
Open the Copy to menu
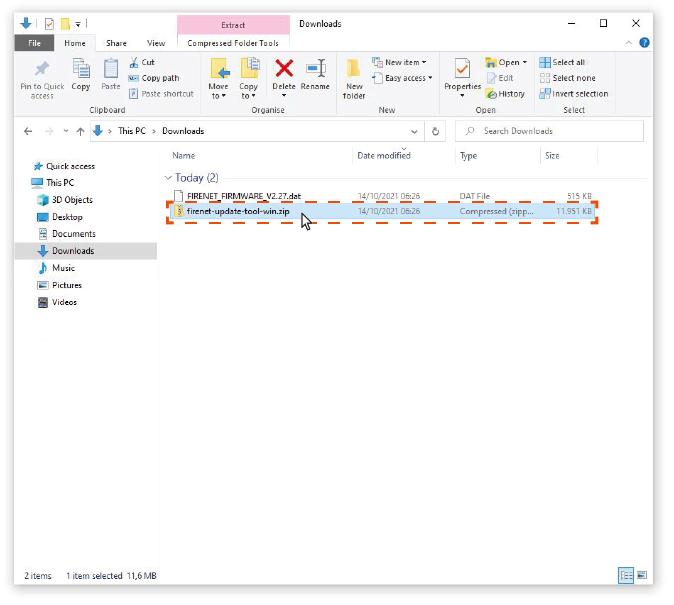coord(249,79)
